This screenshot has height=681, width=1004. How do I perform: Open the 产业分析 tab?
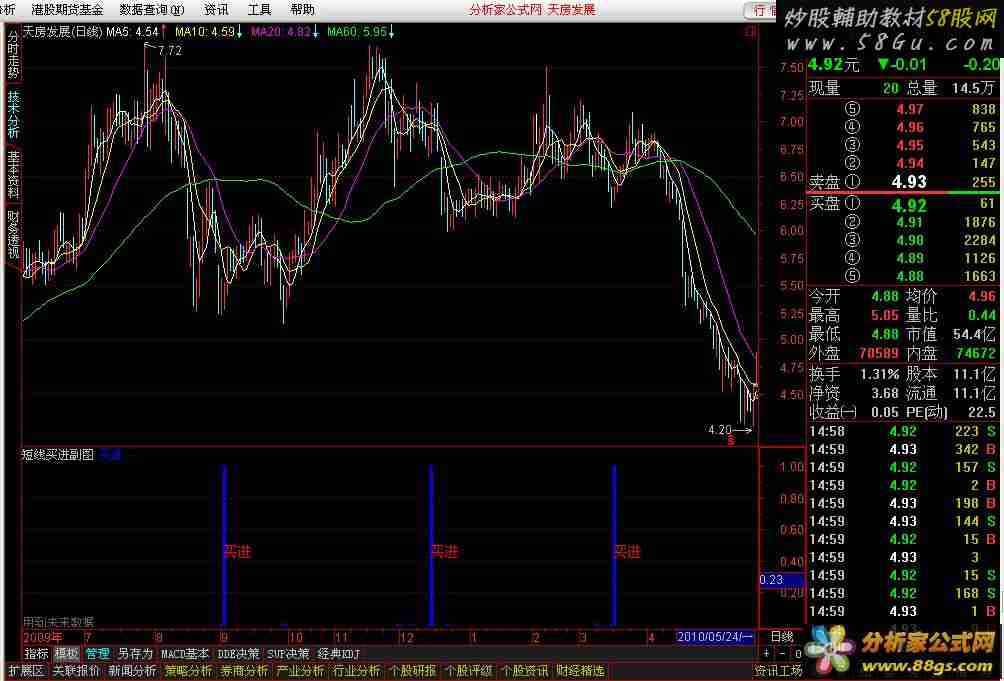300,671
